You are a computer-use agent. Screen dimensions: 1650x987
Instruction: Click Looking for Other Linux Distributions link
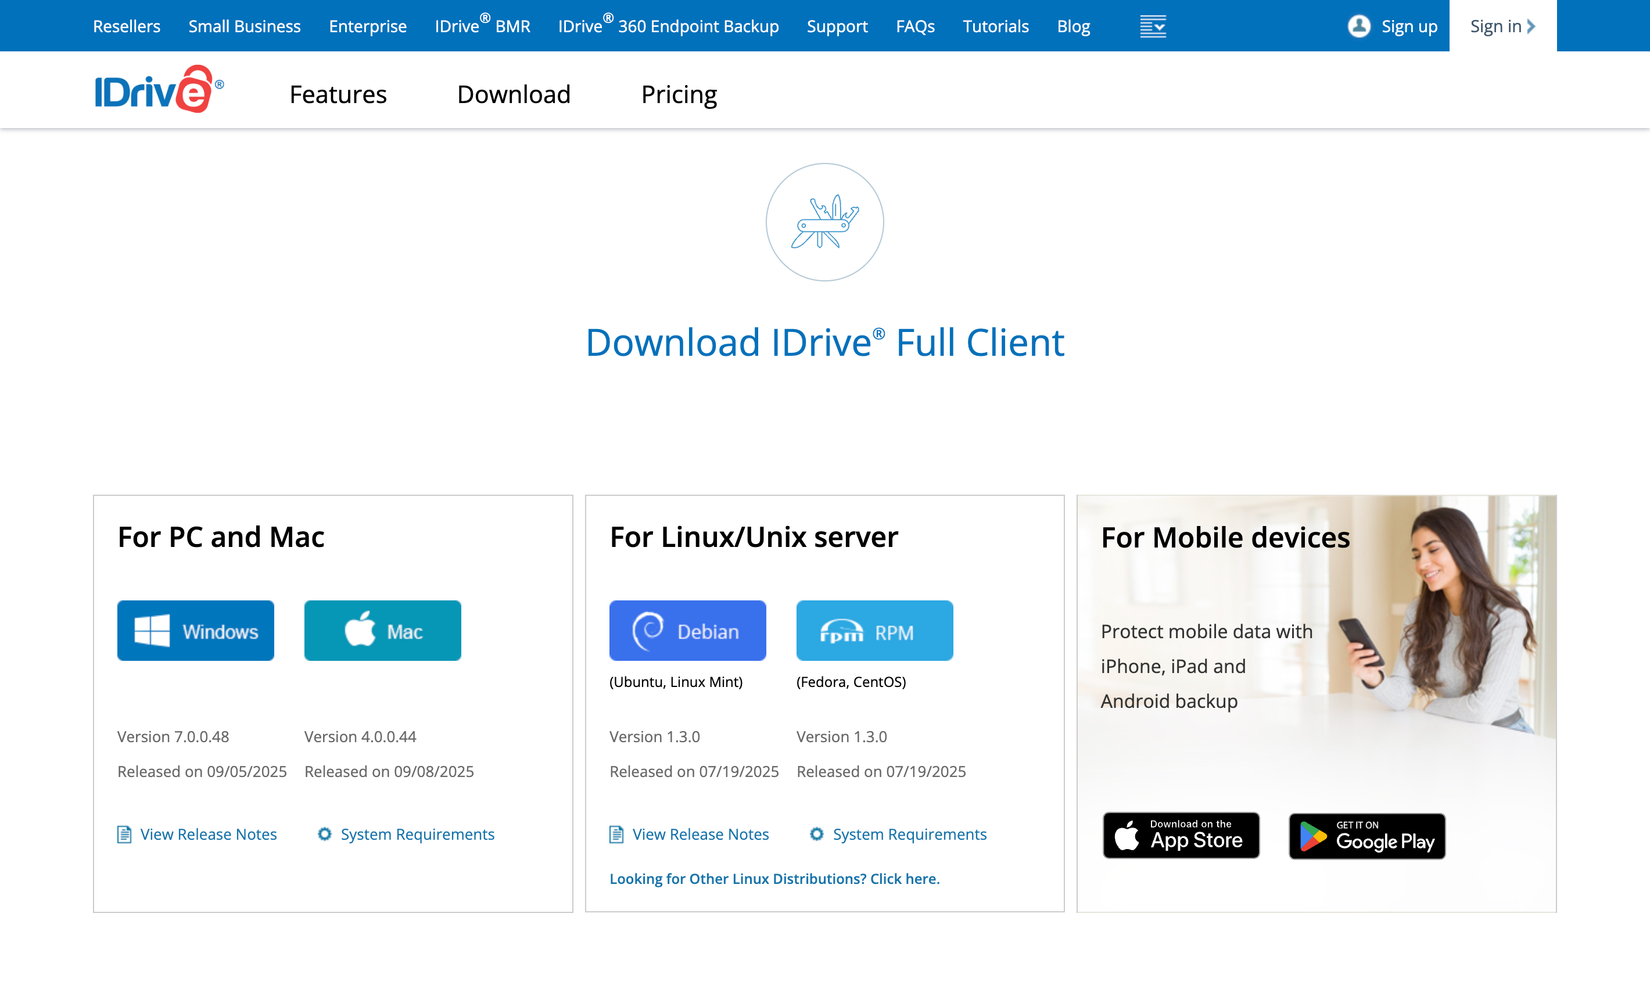(x=775, y=879)
